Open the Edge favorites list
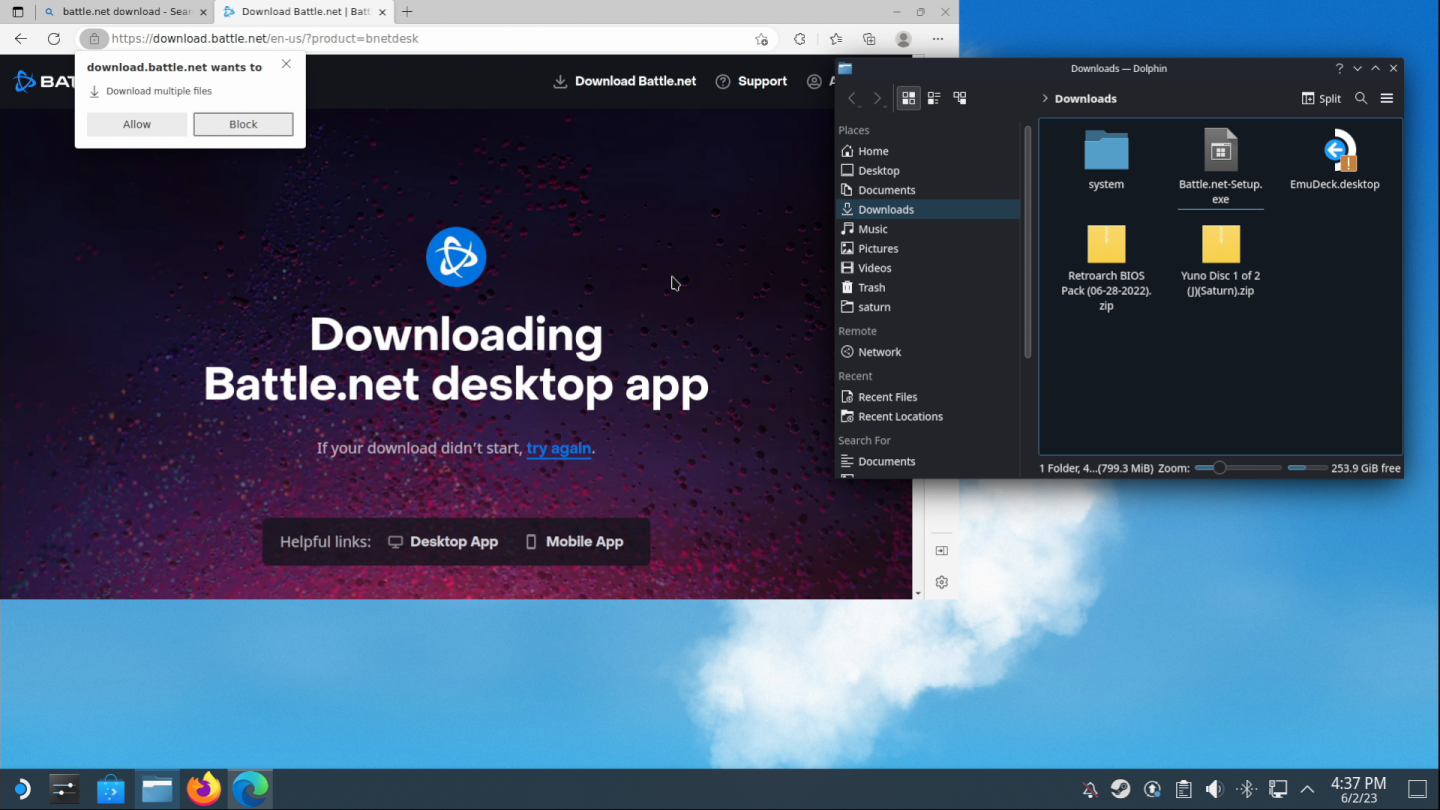 coord(836,39)
